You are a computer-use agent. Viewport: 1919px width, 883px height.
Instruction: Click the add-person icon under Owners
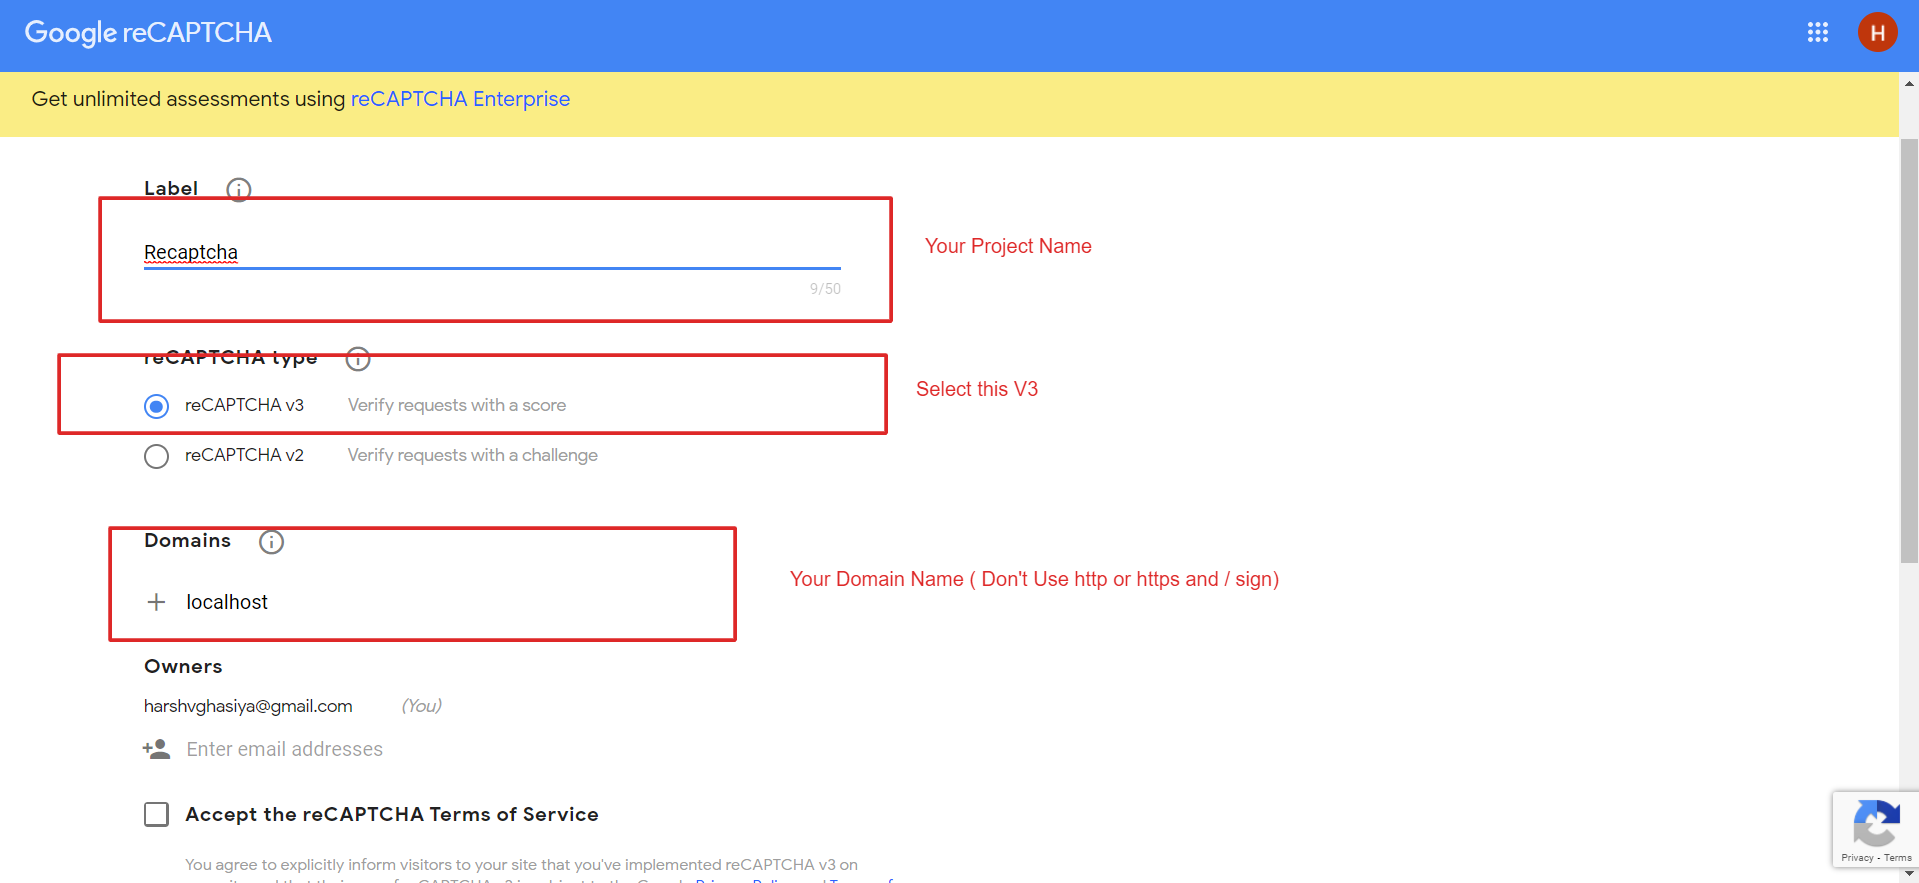156,749
